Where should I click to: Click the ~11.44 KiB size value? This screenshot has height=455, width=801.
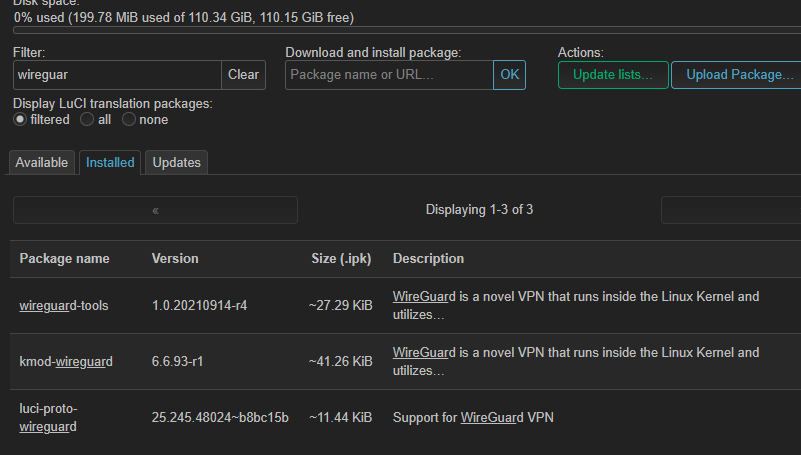point(341,418)
